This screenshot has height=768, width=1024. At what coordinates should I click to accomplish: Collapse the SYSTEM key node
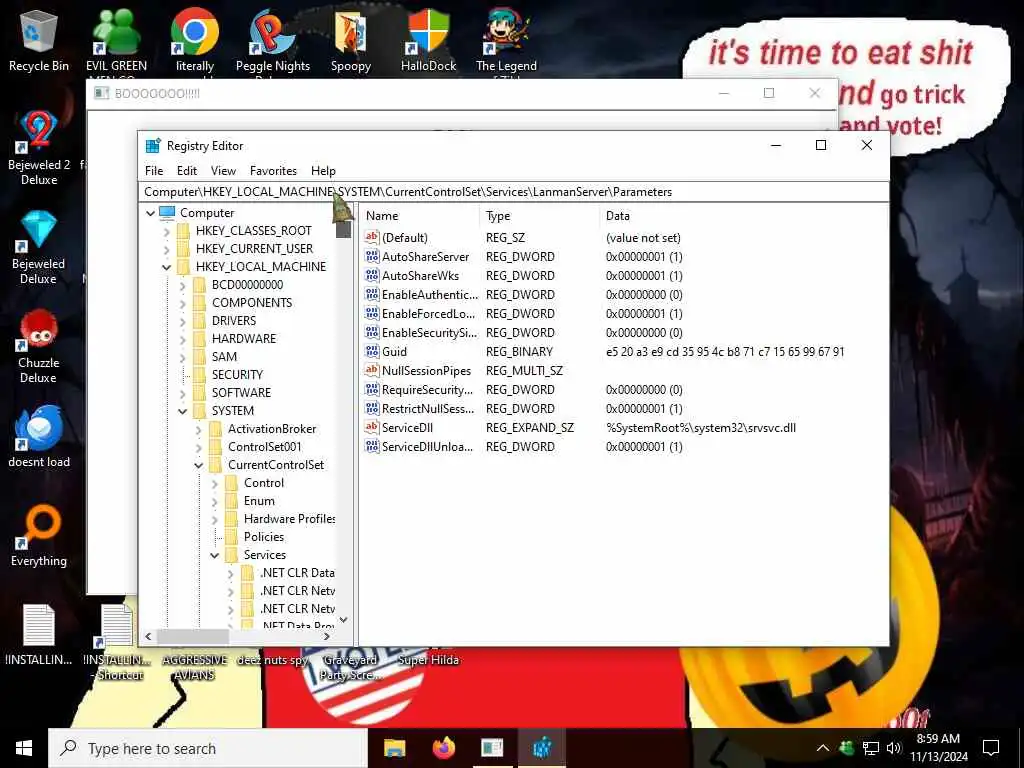pos(182,411)
